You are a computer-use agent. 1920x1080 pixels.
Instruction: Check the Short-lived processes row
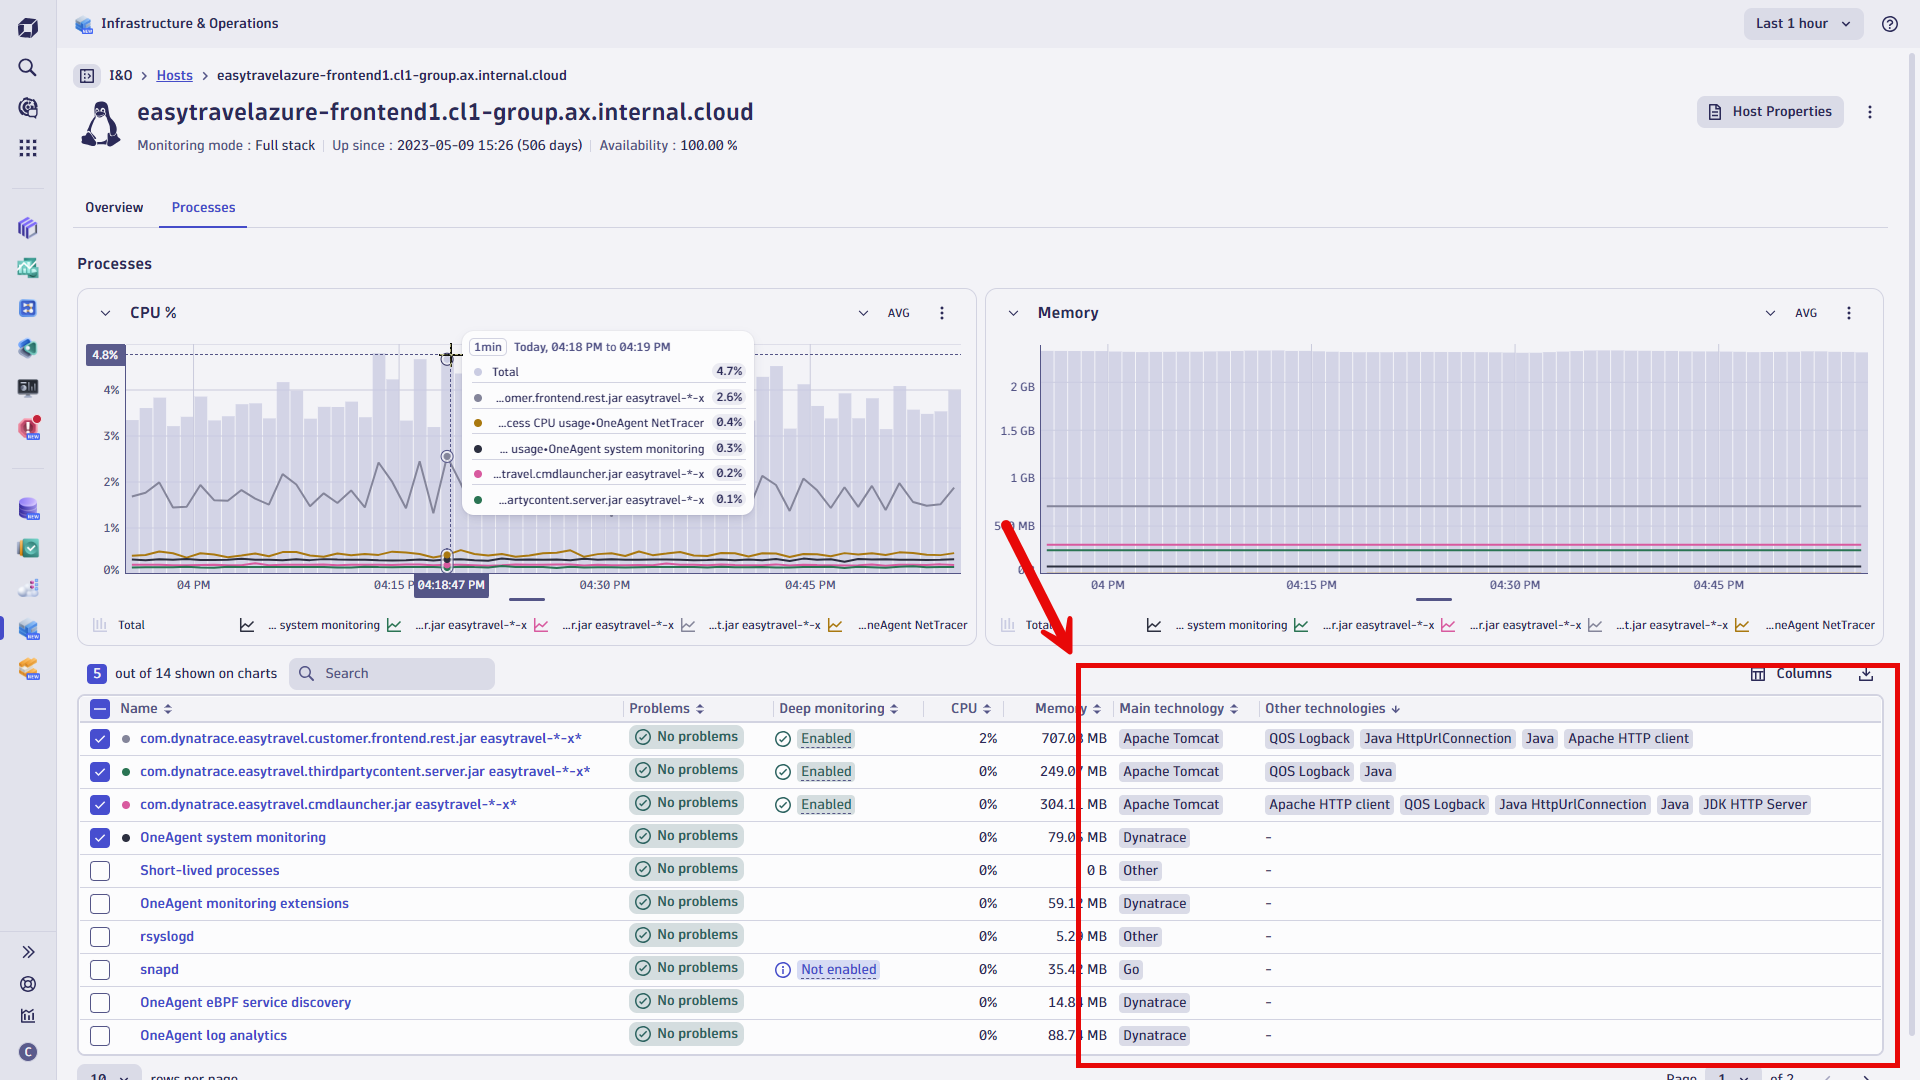click(99, 870)
